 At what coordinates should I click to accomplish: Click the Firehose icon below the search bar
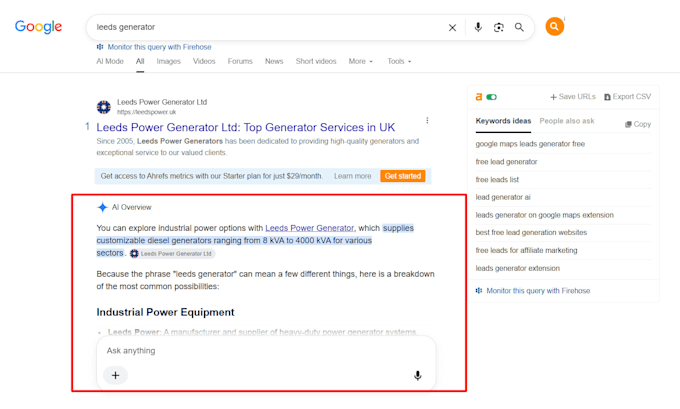tap(100, 47)
